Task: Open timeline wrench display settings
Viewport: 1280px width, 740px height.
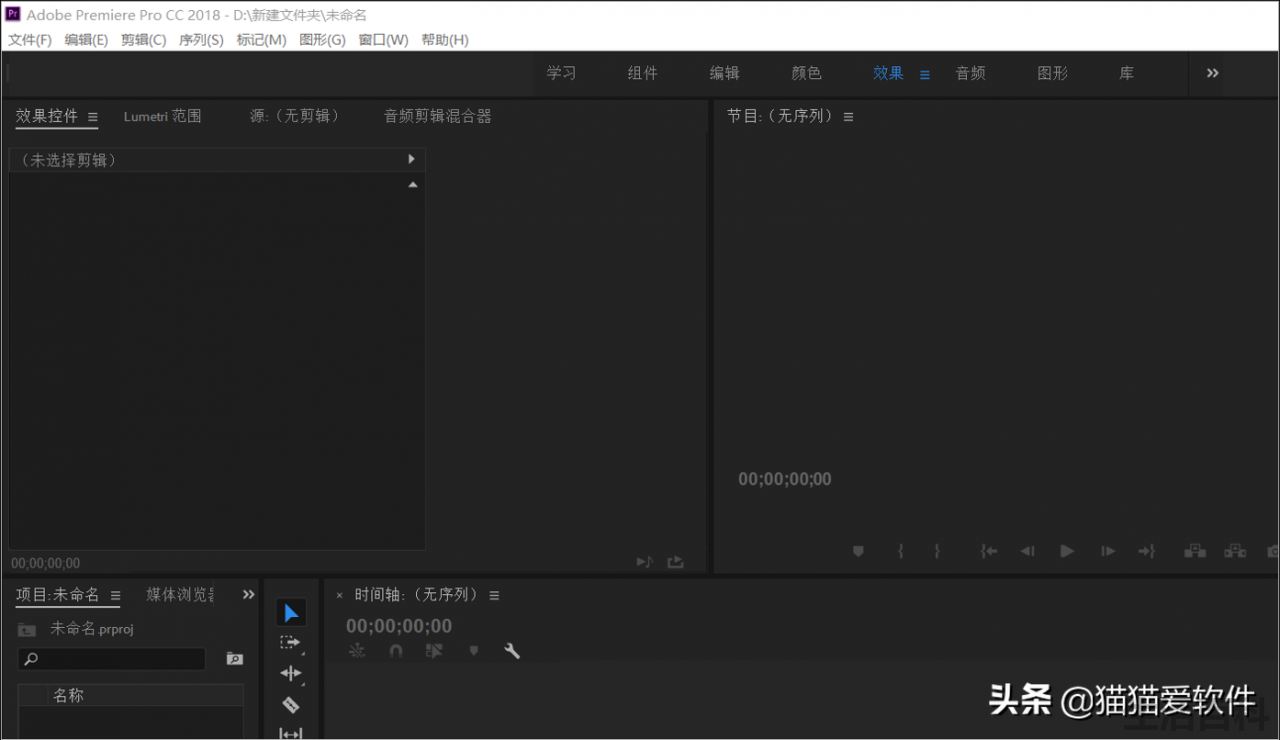Action: (512, 651)
